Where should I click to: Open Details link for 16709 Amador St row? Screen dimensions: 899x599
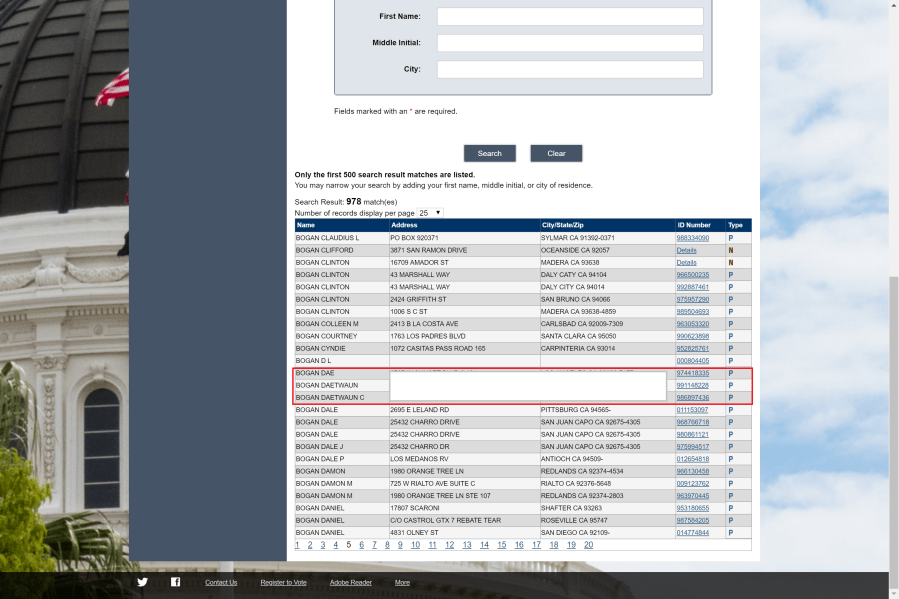tap(686, 262)
